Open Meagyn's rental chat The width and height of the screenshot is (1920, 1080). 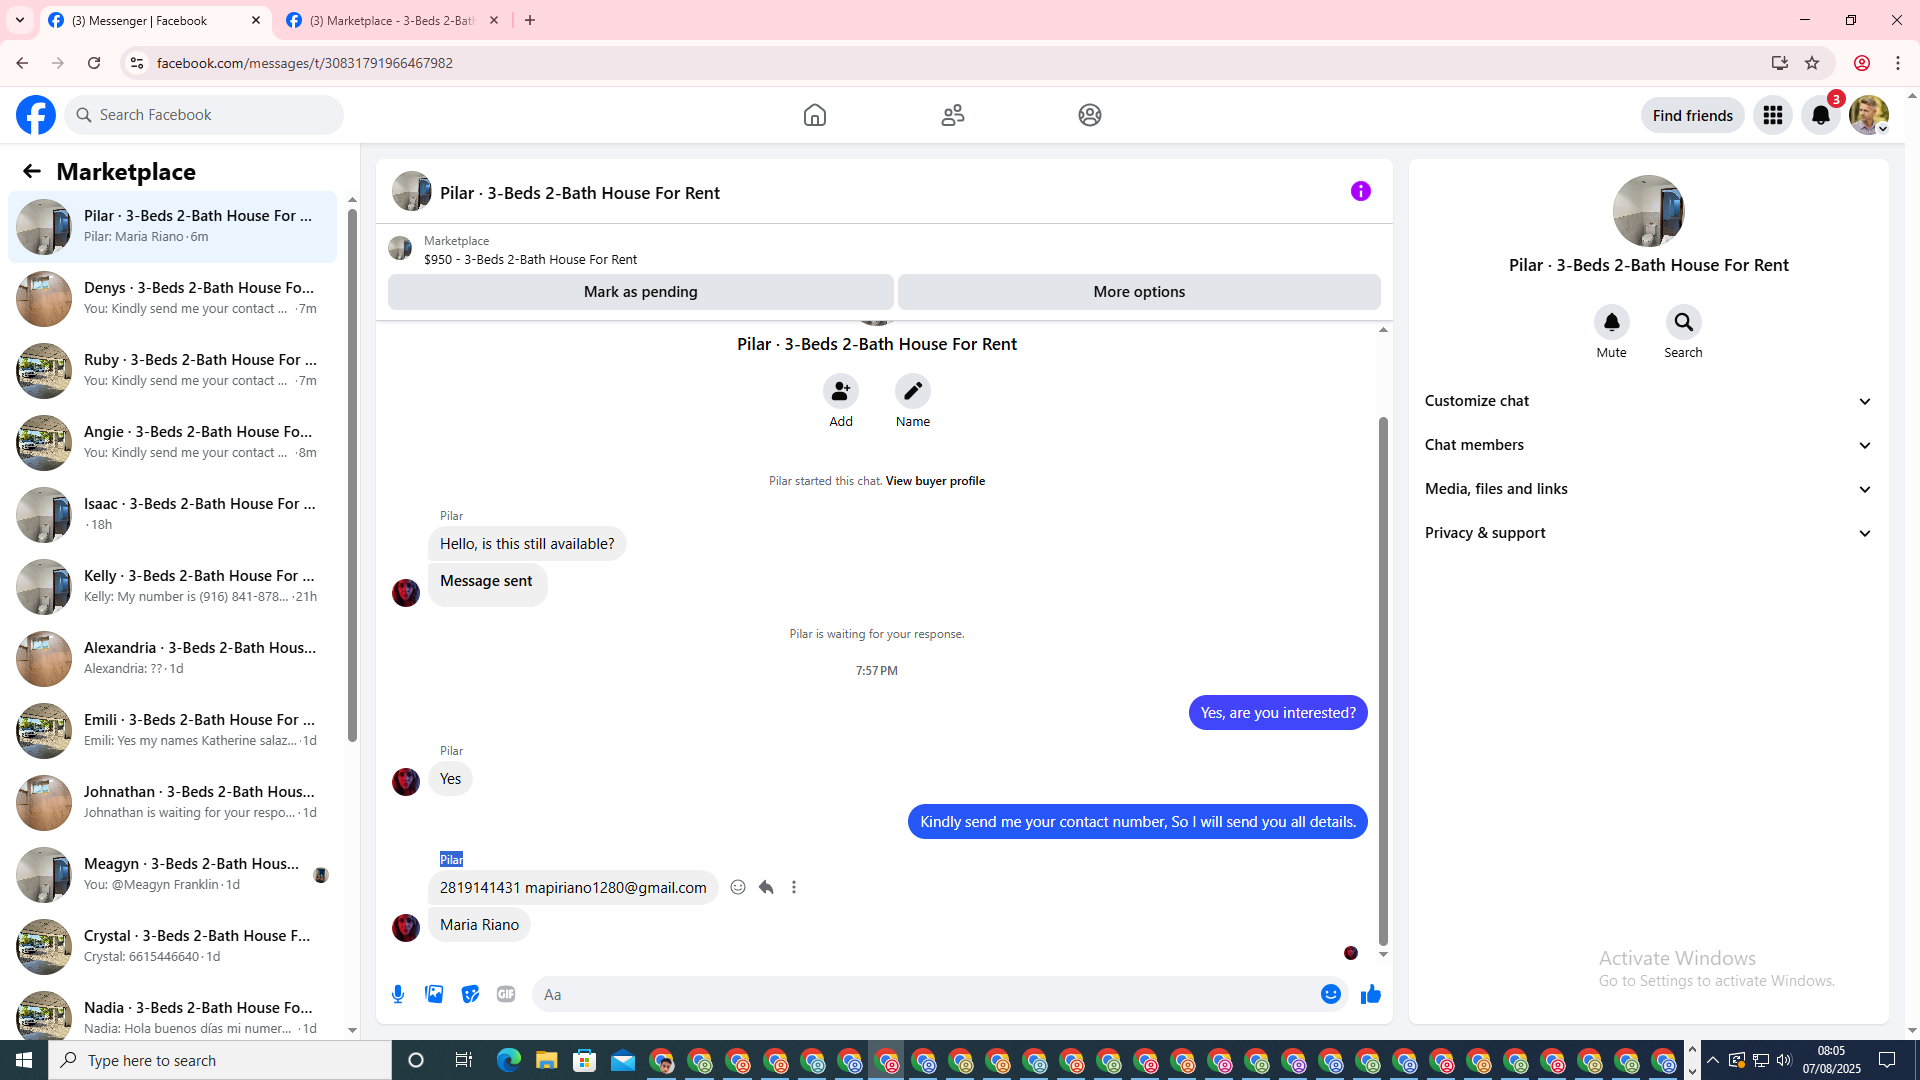coord(172,874)
